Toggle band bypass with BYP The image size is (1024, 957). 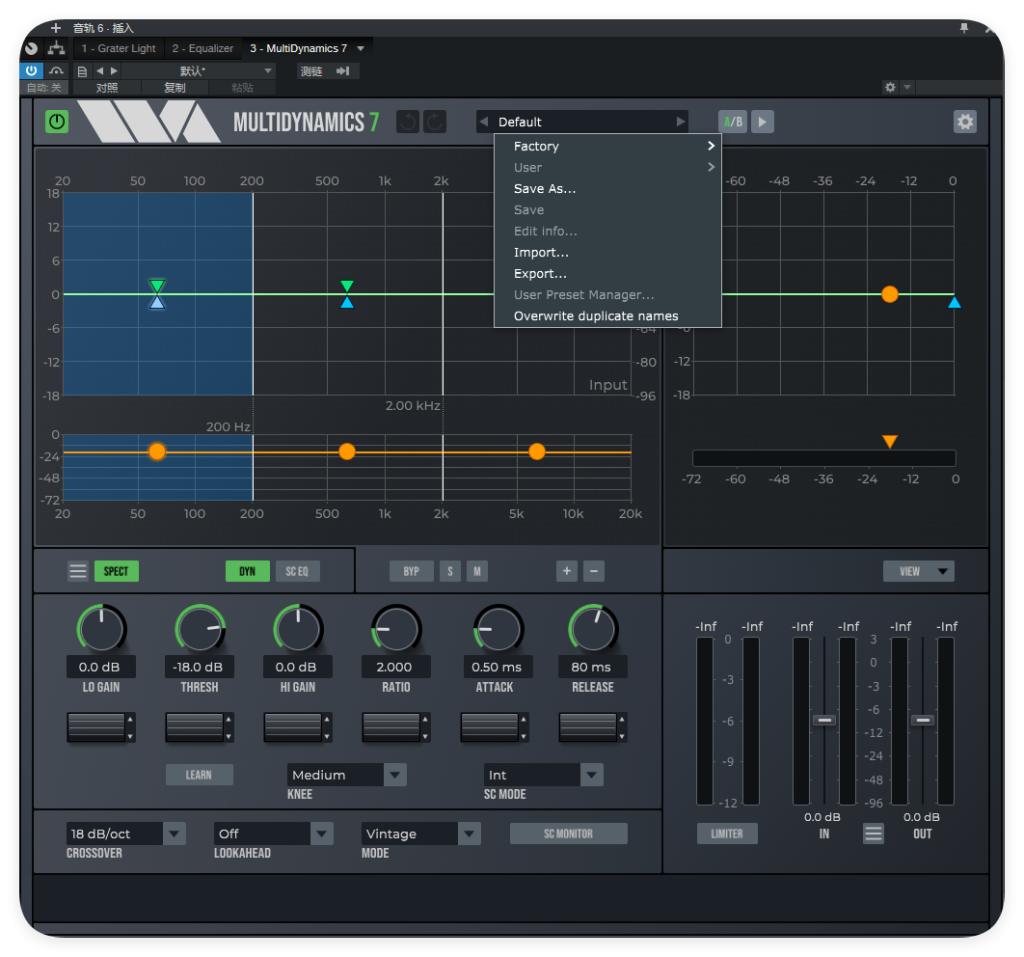(x=411, y=571)
